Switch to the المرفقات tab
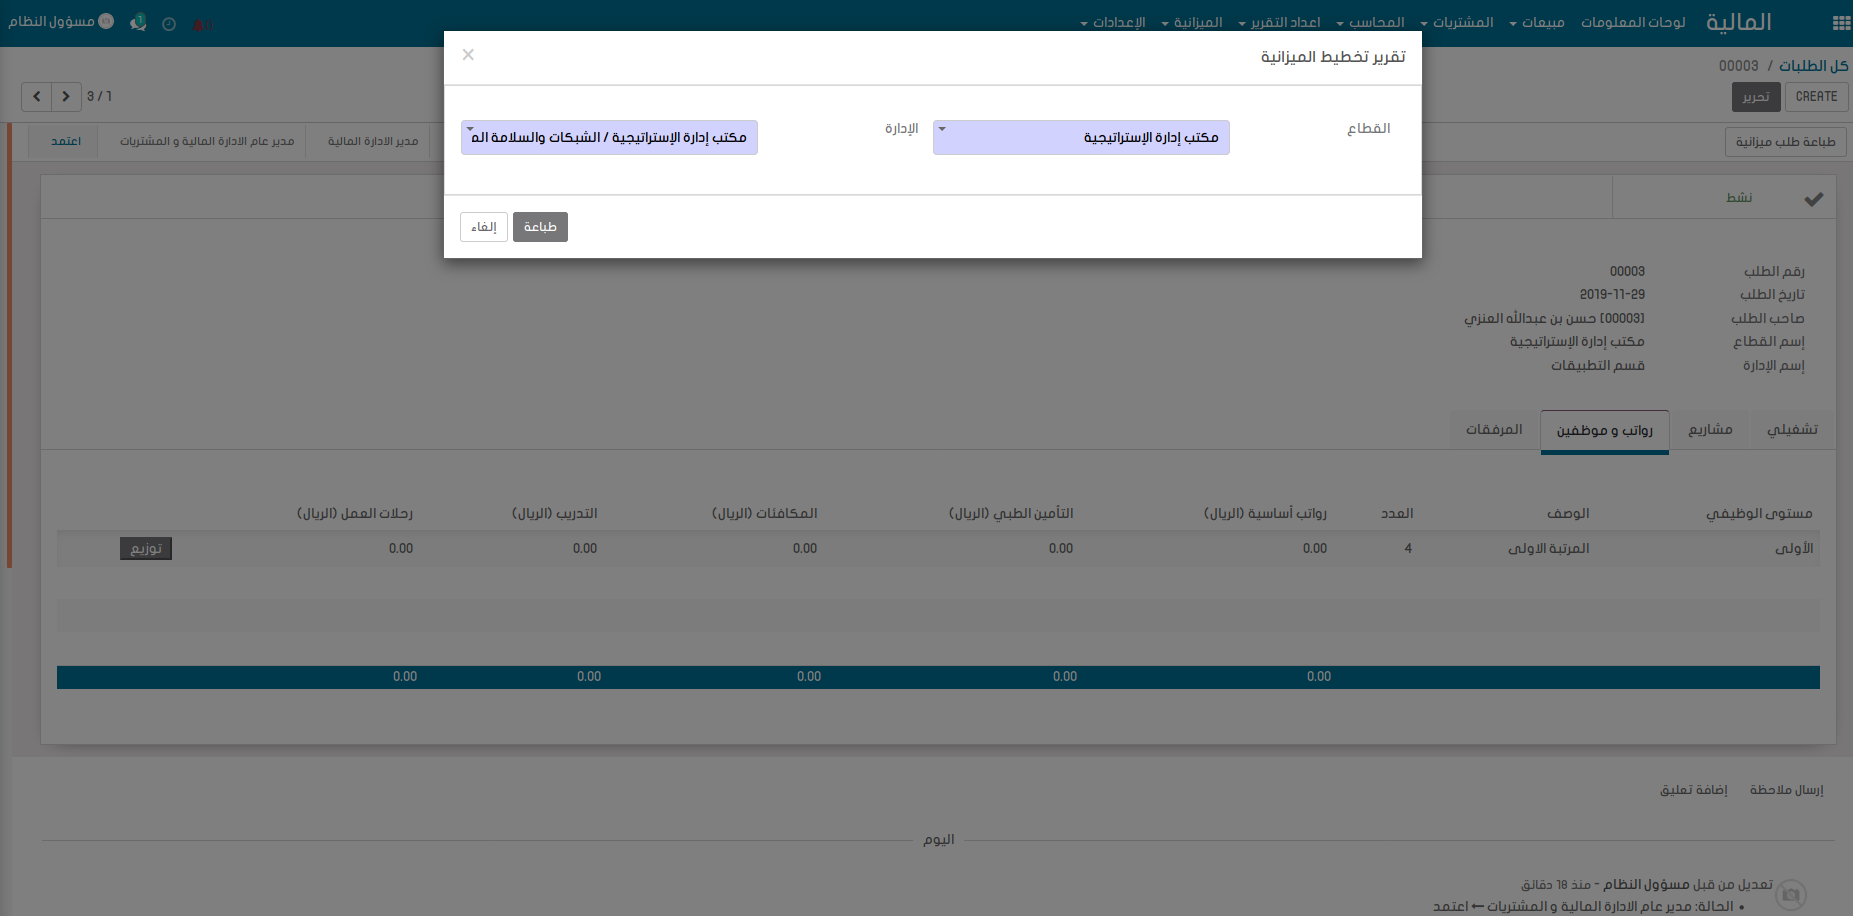1853x916 pixels. (x=1494, y=430)
